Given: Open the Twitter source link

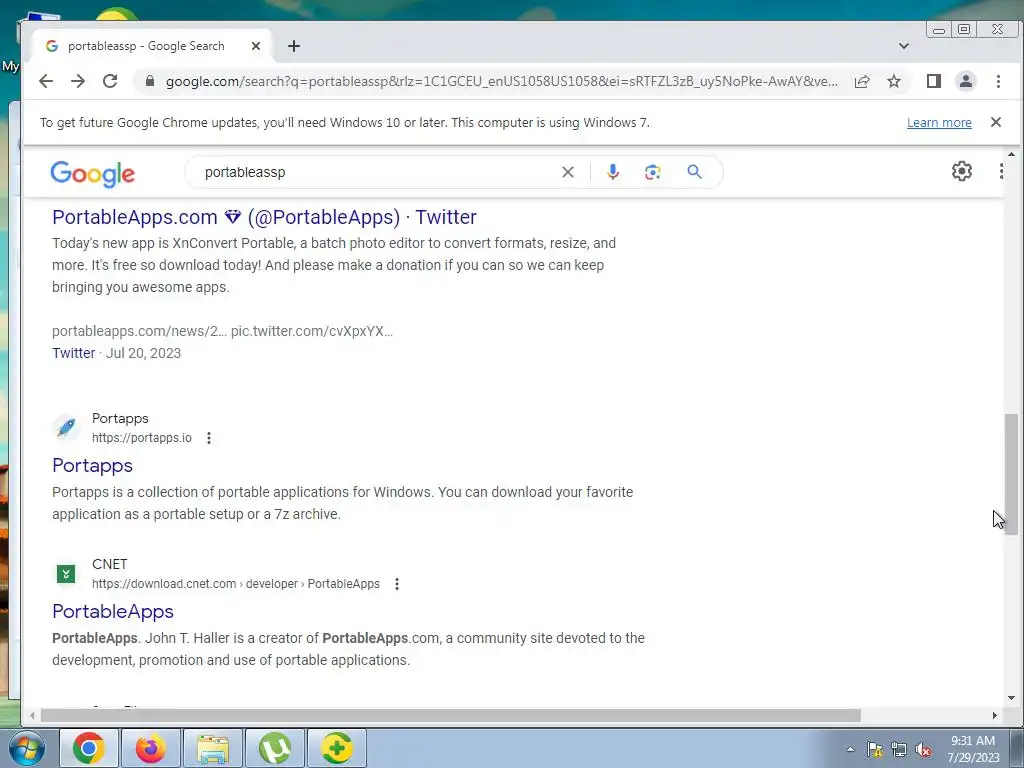Looking at the screenshot, I should coord(74,353).
